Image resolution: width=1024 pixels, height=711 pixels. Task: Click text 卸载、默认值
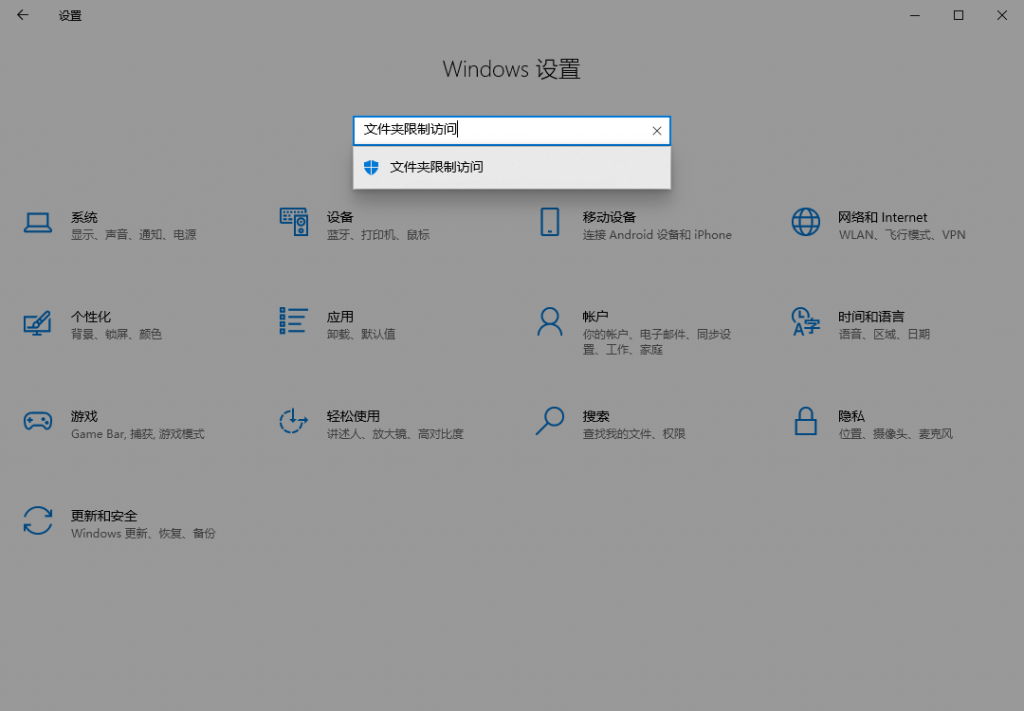click(x=361, y=334)
